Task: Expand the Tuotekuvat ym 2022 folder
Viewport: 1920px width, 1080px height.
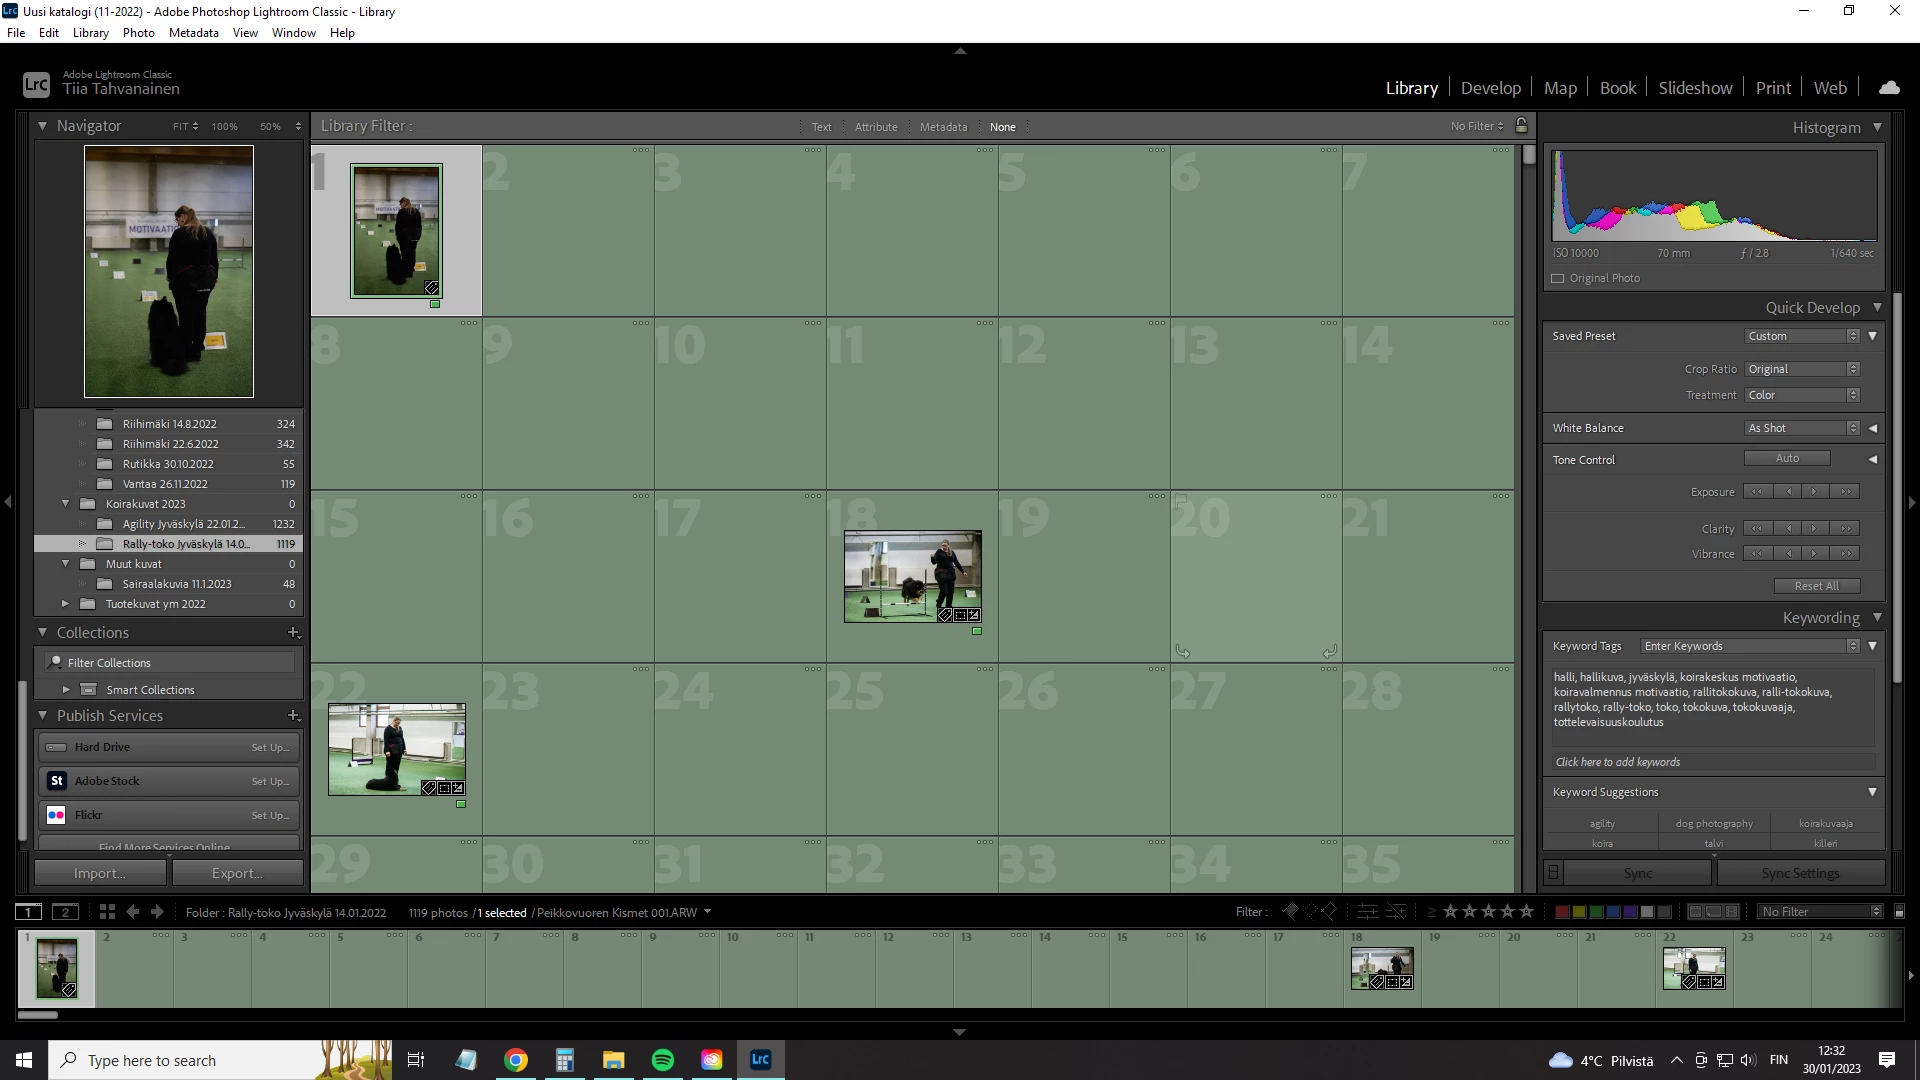Action: point(65,604)
